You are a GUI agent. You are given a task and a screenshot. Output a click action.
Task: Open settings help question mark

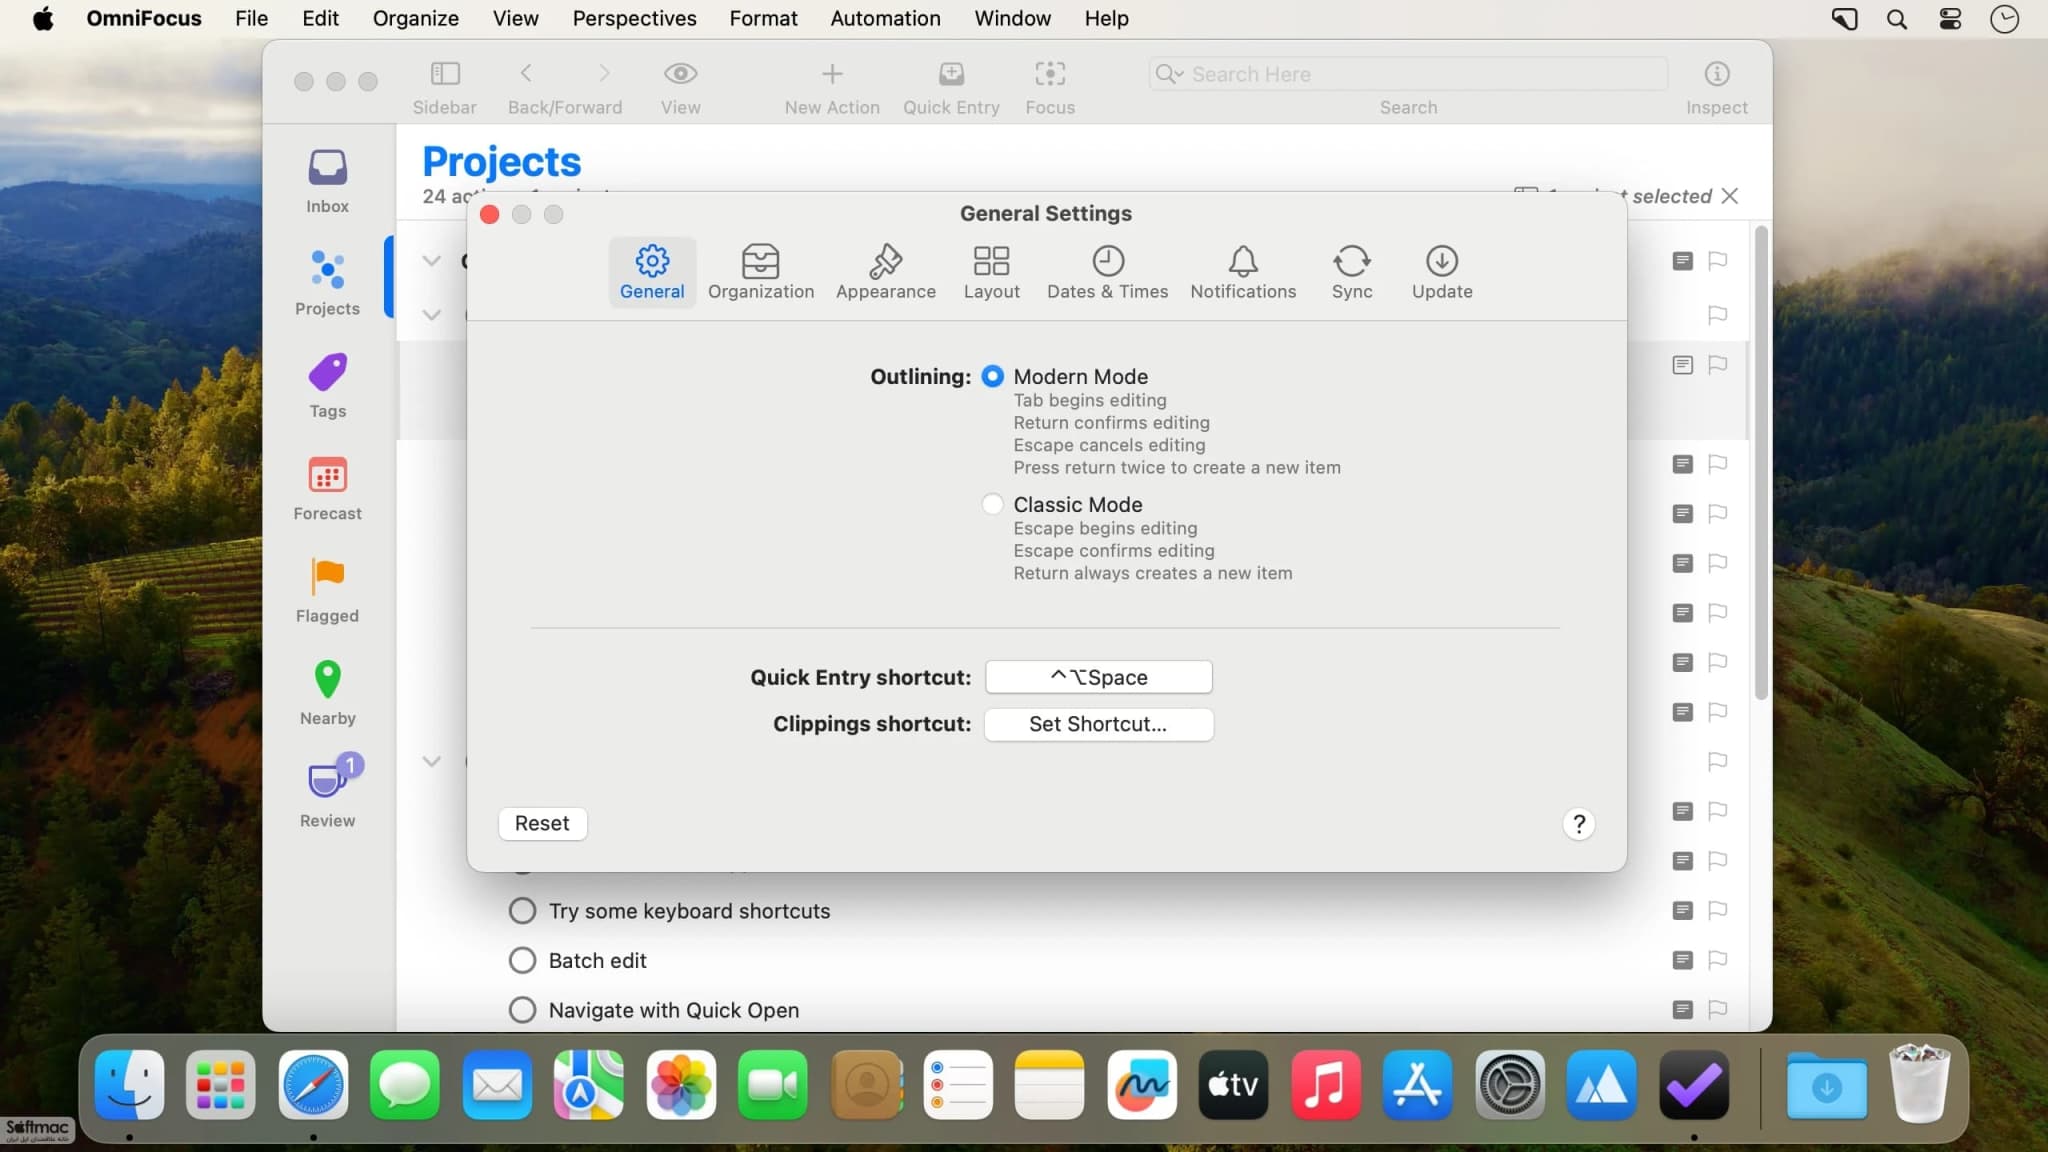(1578, 824)
